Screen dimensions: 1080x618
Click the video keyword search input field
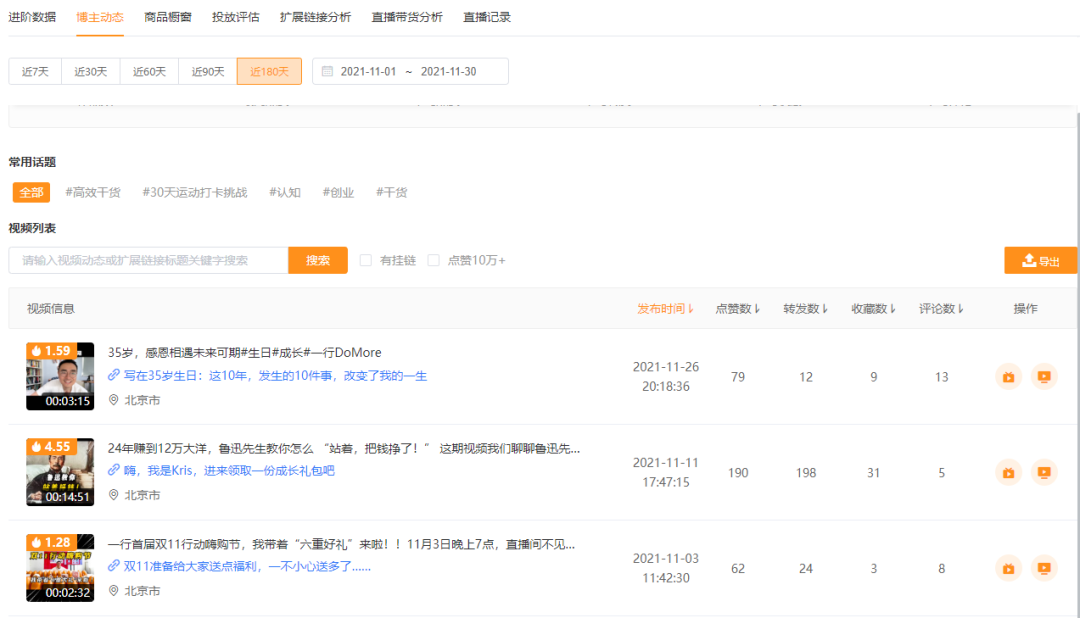click(148, 259)
